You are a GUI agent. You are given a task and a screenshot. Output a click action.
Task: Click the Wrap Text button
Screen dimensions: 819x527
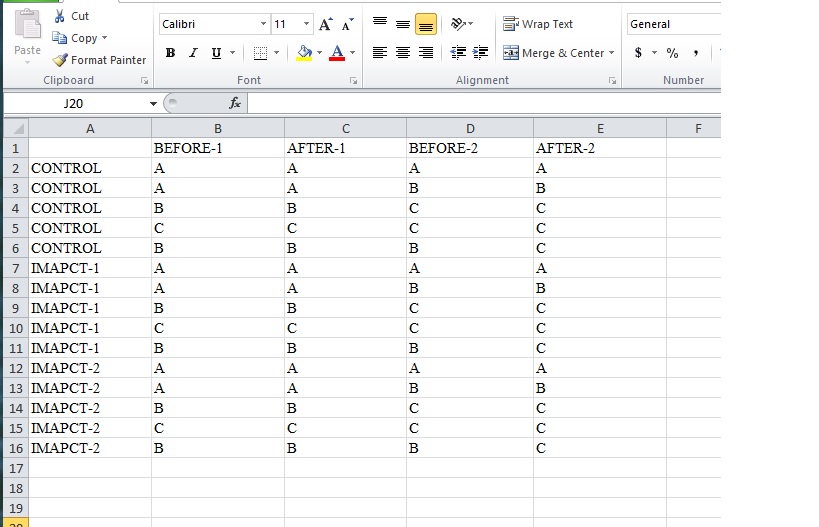click(537, 24)
